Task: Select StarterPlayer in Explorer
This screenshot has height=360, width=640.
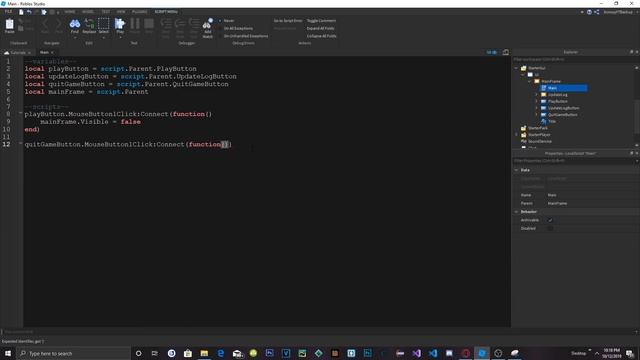Action: click(x=539, y=135)
